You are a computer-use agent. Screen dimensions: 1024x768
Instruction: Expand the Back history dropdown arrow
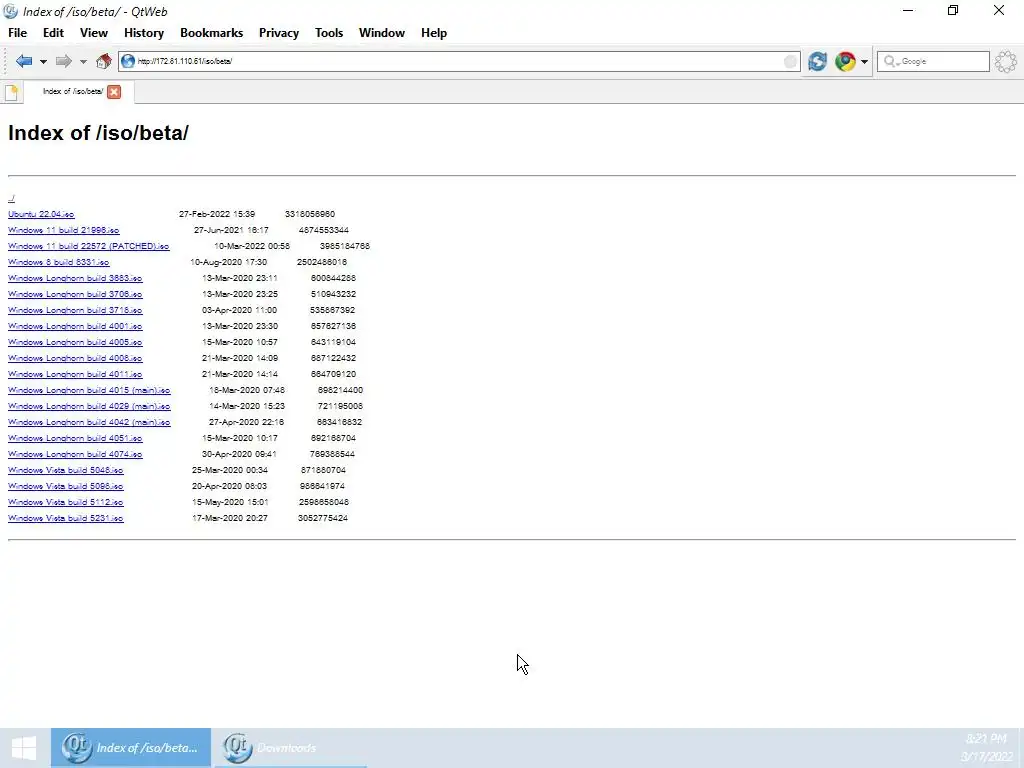pos(43,62)
